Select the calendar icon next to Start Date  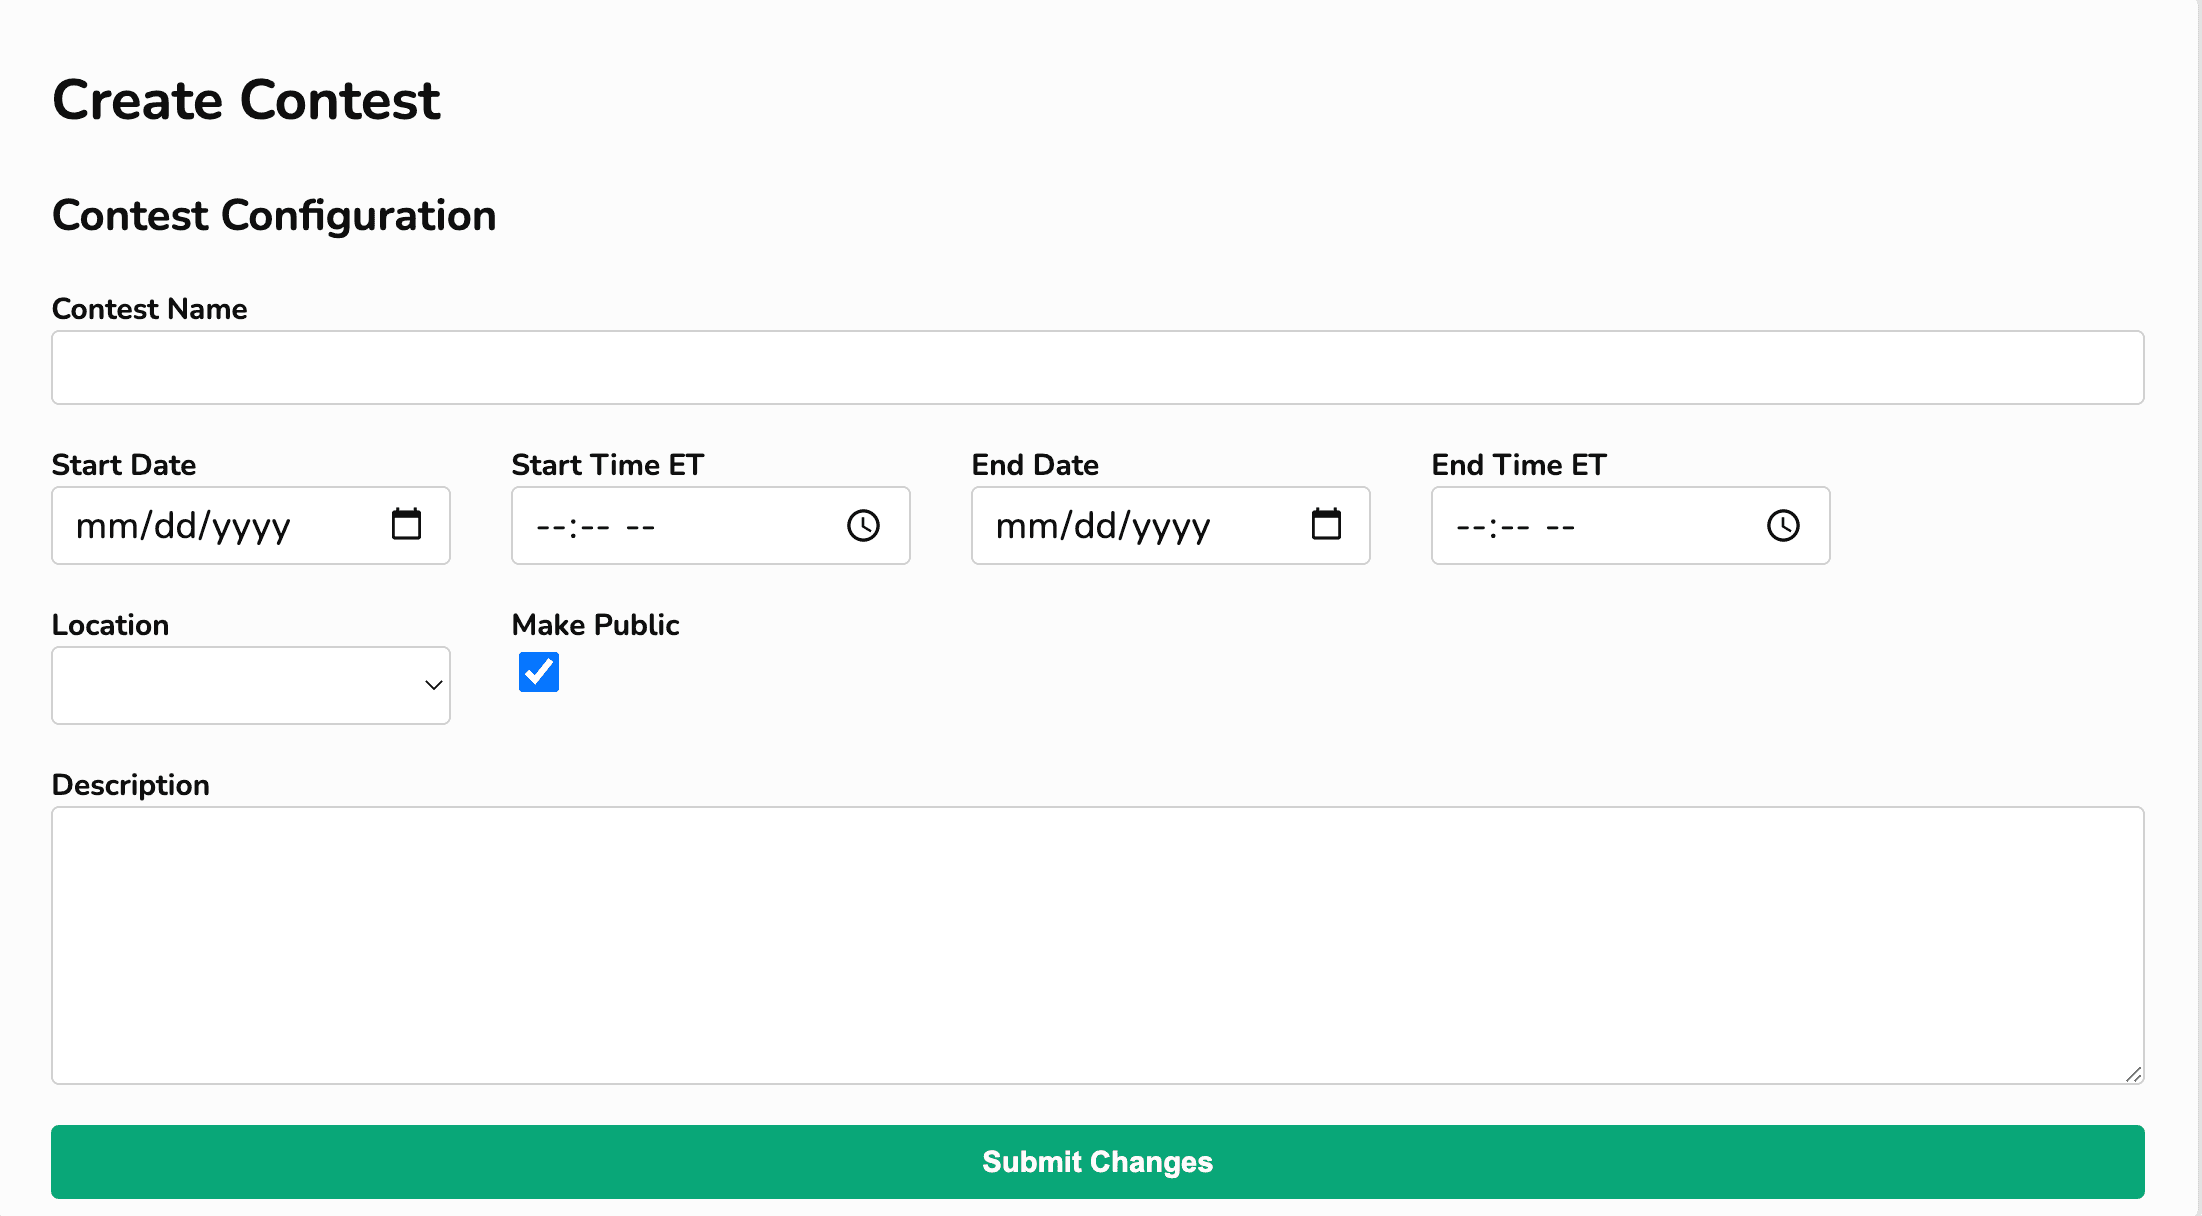pos(406,525)
